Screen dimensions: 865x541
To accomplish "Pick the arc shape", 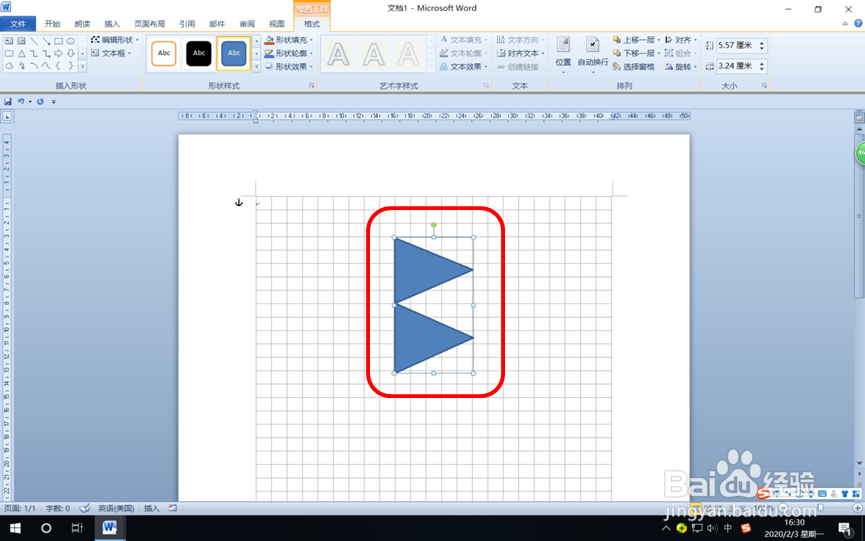I will click(34, 66).
